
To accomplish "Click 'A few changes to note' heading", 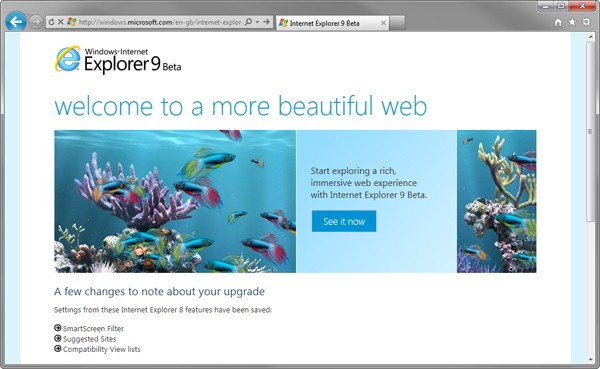I will point(159,292).
